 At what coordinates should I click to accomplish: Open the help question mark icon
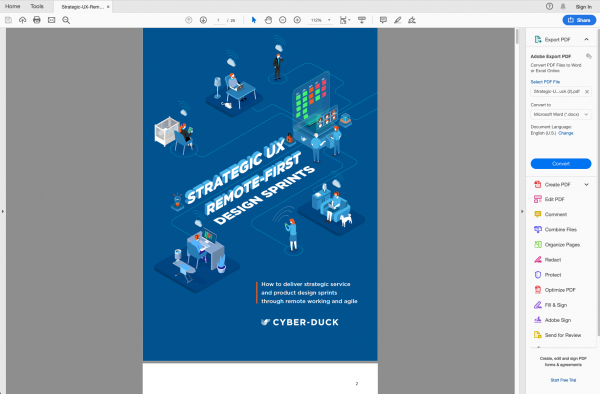click(x=549, y=6)
